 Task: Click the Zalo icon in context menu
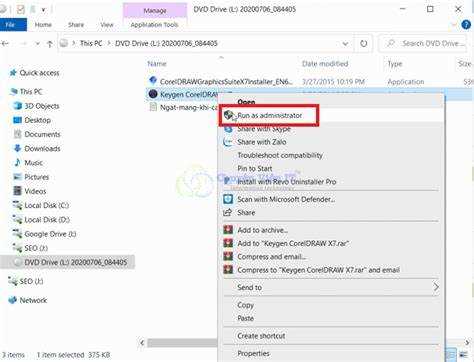[x=228, y=142]
